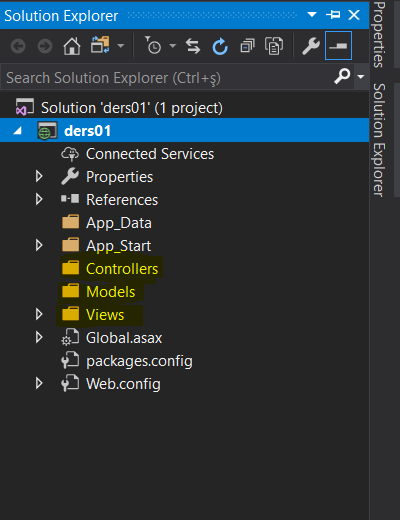400x520 pixels.
Task: Click the Pending Changes Filter clock icon
Action: [153, 46]
